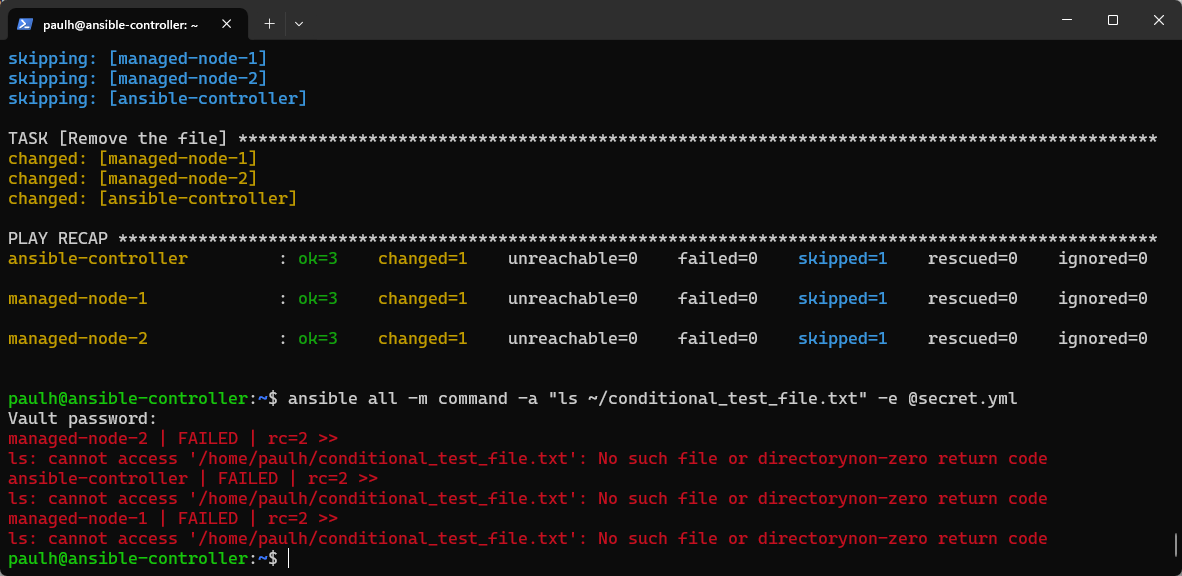Maximize the terminal window

point(1112,20)
